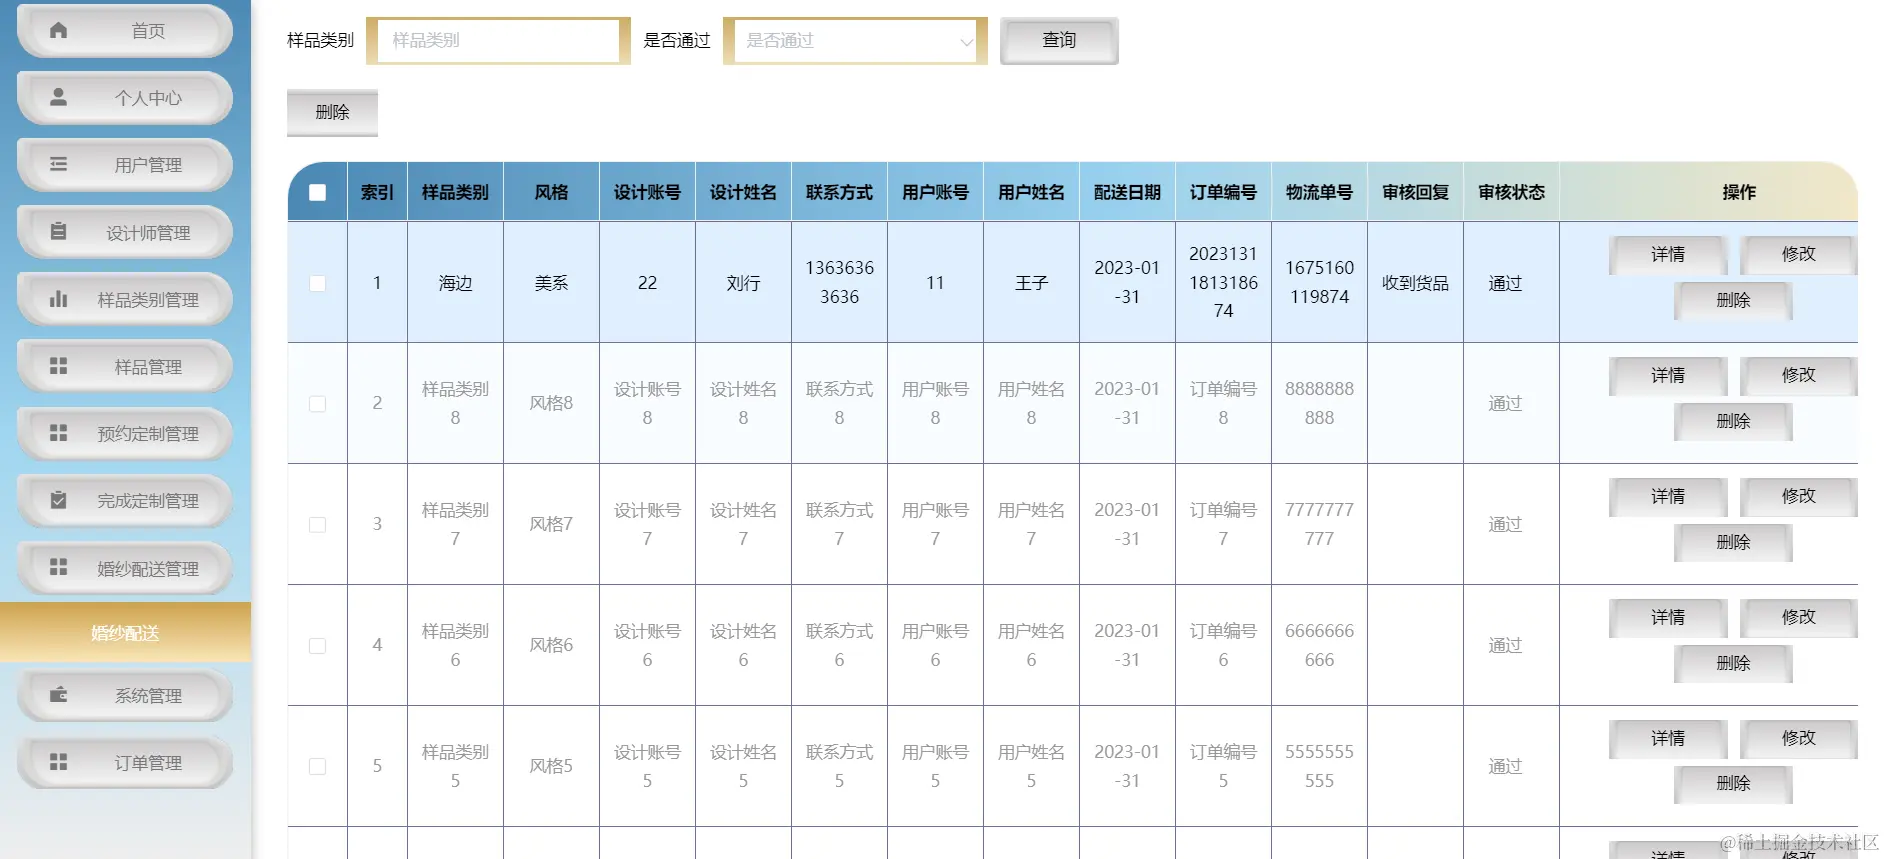This screenshot has width=1886, height=859.
Task: Select the 婚纱配送 submenu item
Action: 125,632
